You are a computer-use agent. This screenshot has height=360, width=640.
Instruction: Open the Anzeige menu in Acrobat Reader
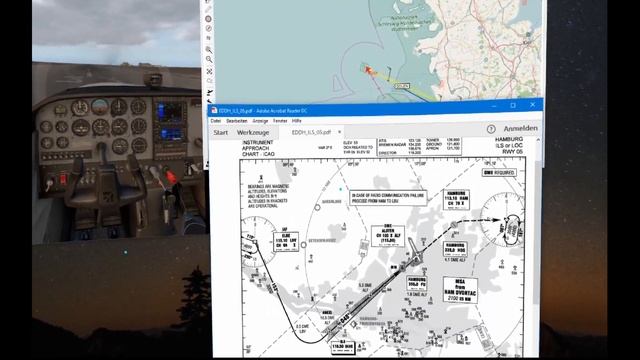click(260, 121)
